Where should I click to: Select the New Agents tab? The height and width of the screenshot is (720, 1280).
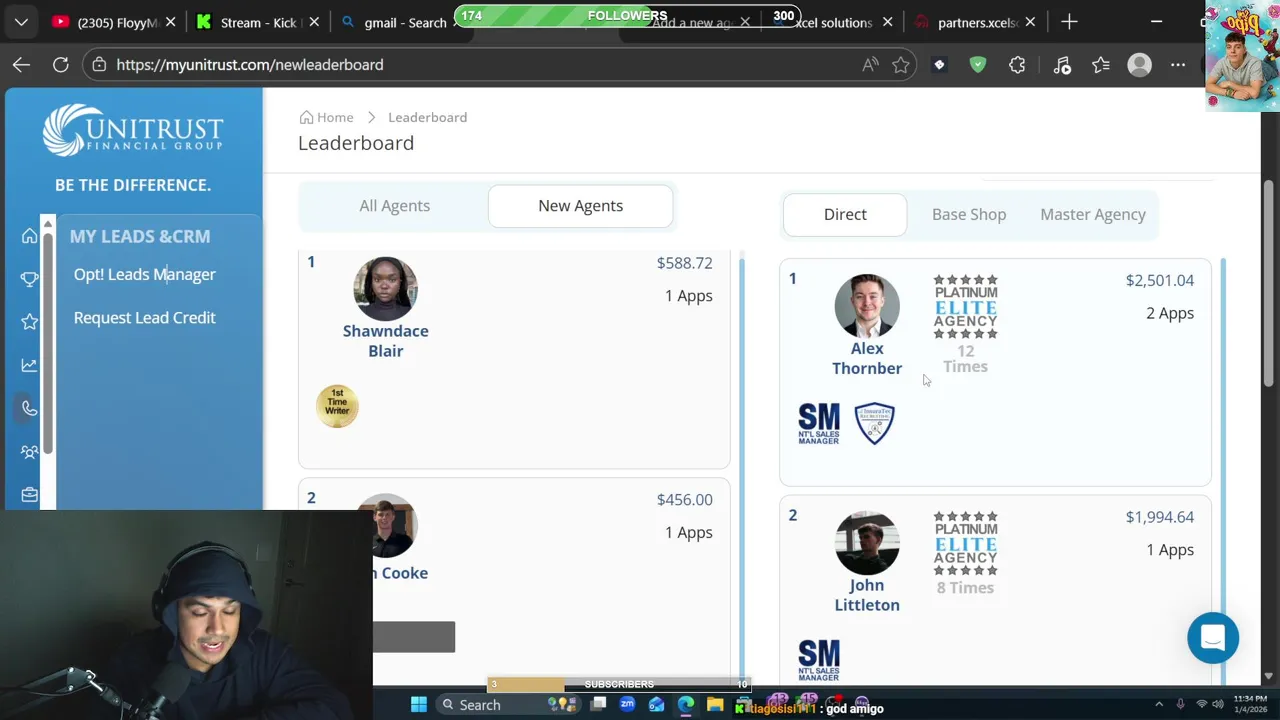(x=580, y=206)
